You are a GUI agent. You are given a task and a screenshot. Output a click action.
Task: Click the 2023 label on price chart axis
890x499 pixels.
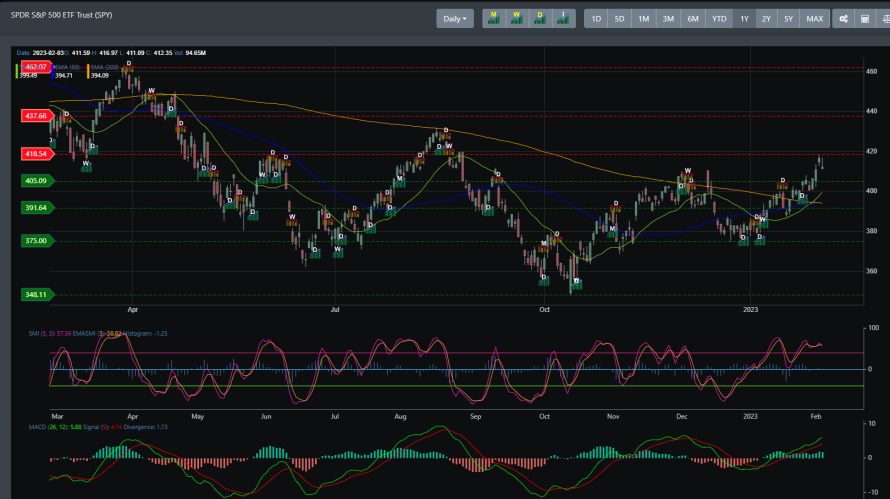[750, 310]
